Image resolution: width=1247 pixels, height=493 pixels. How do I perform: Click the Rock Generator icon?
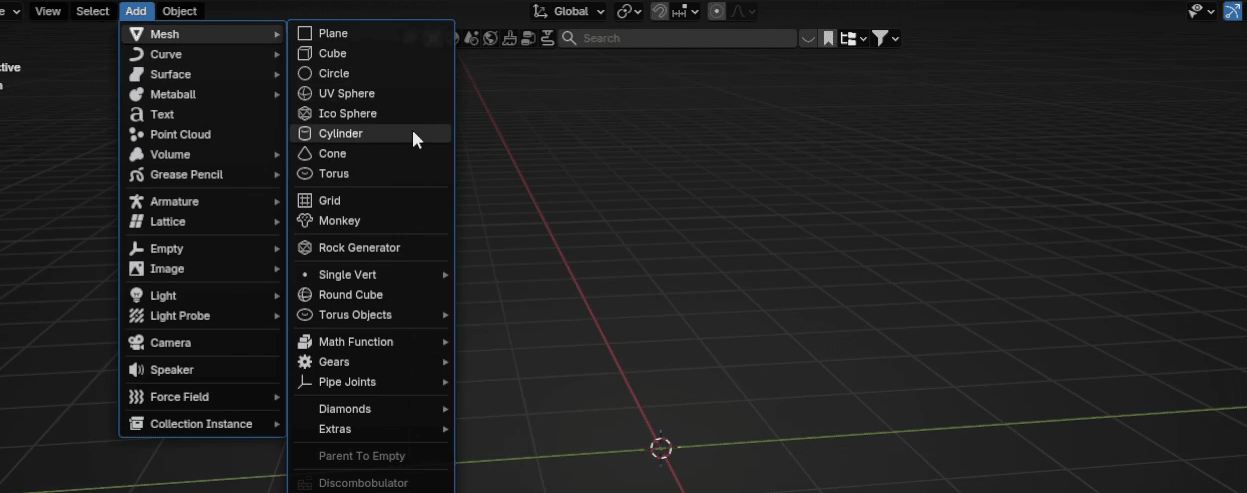(305, 248)
